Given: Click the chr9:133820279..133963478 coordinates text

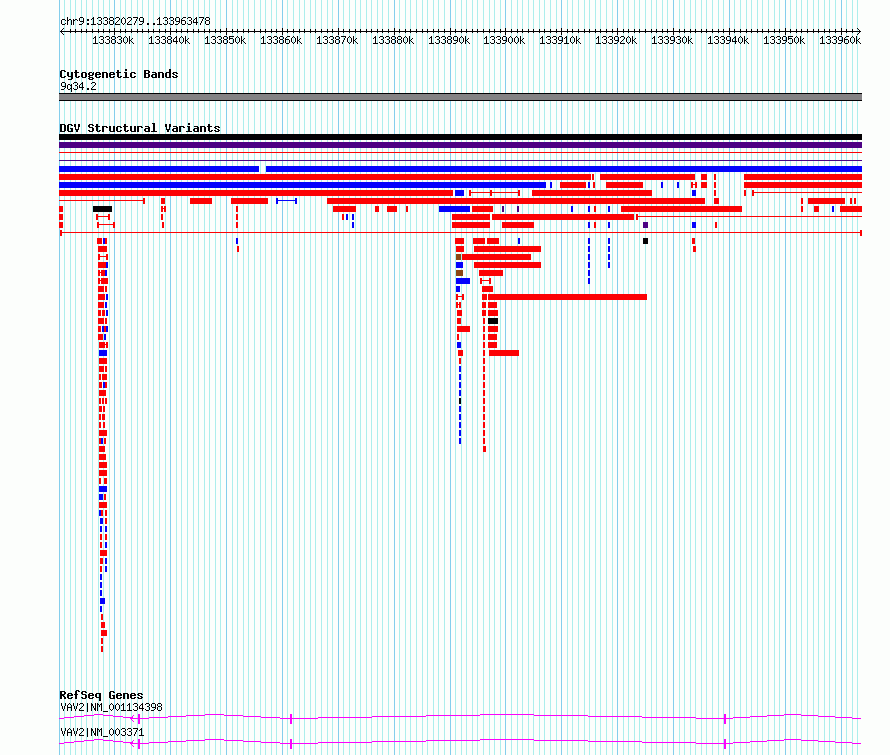Looking at the screenshot, I should 135,21.
